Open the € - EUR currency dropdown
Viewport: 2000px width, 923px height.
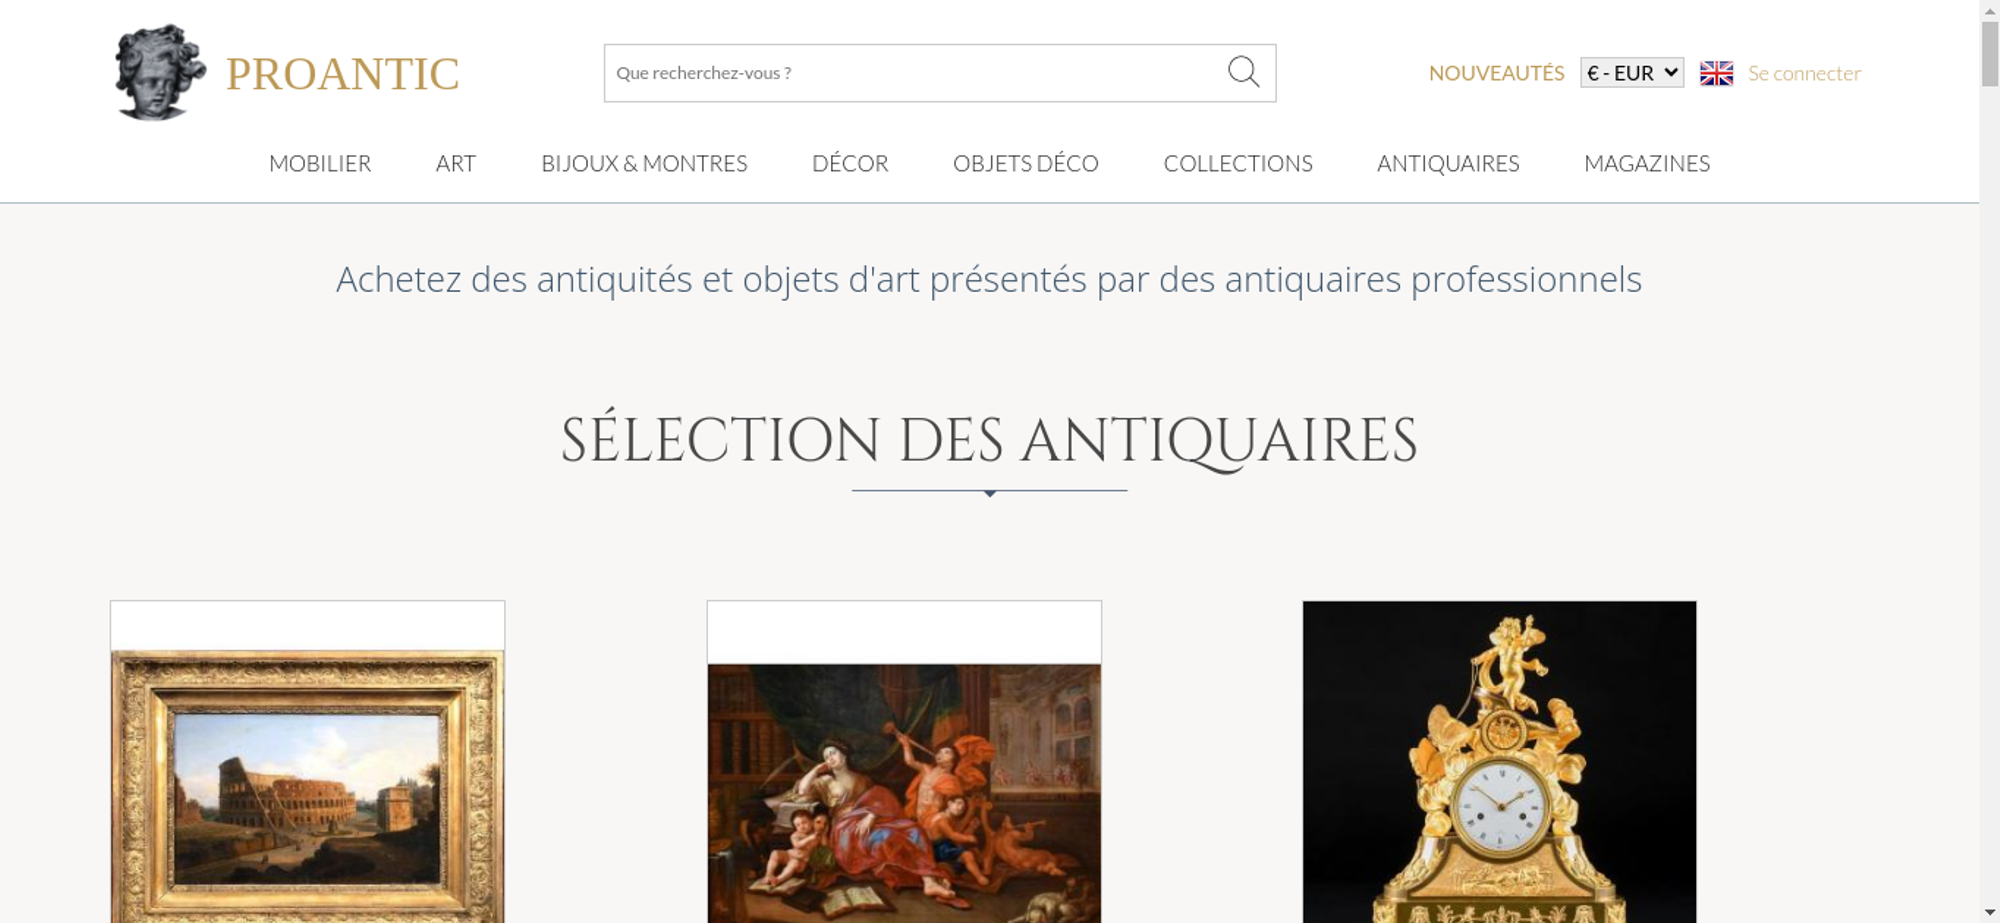pyautogui.click(x=1632, y=73)
